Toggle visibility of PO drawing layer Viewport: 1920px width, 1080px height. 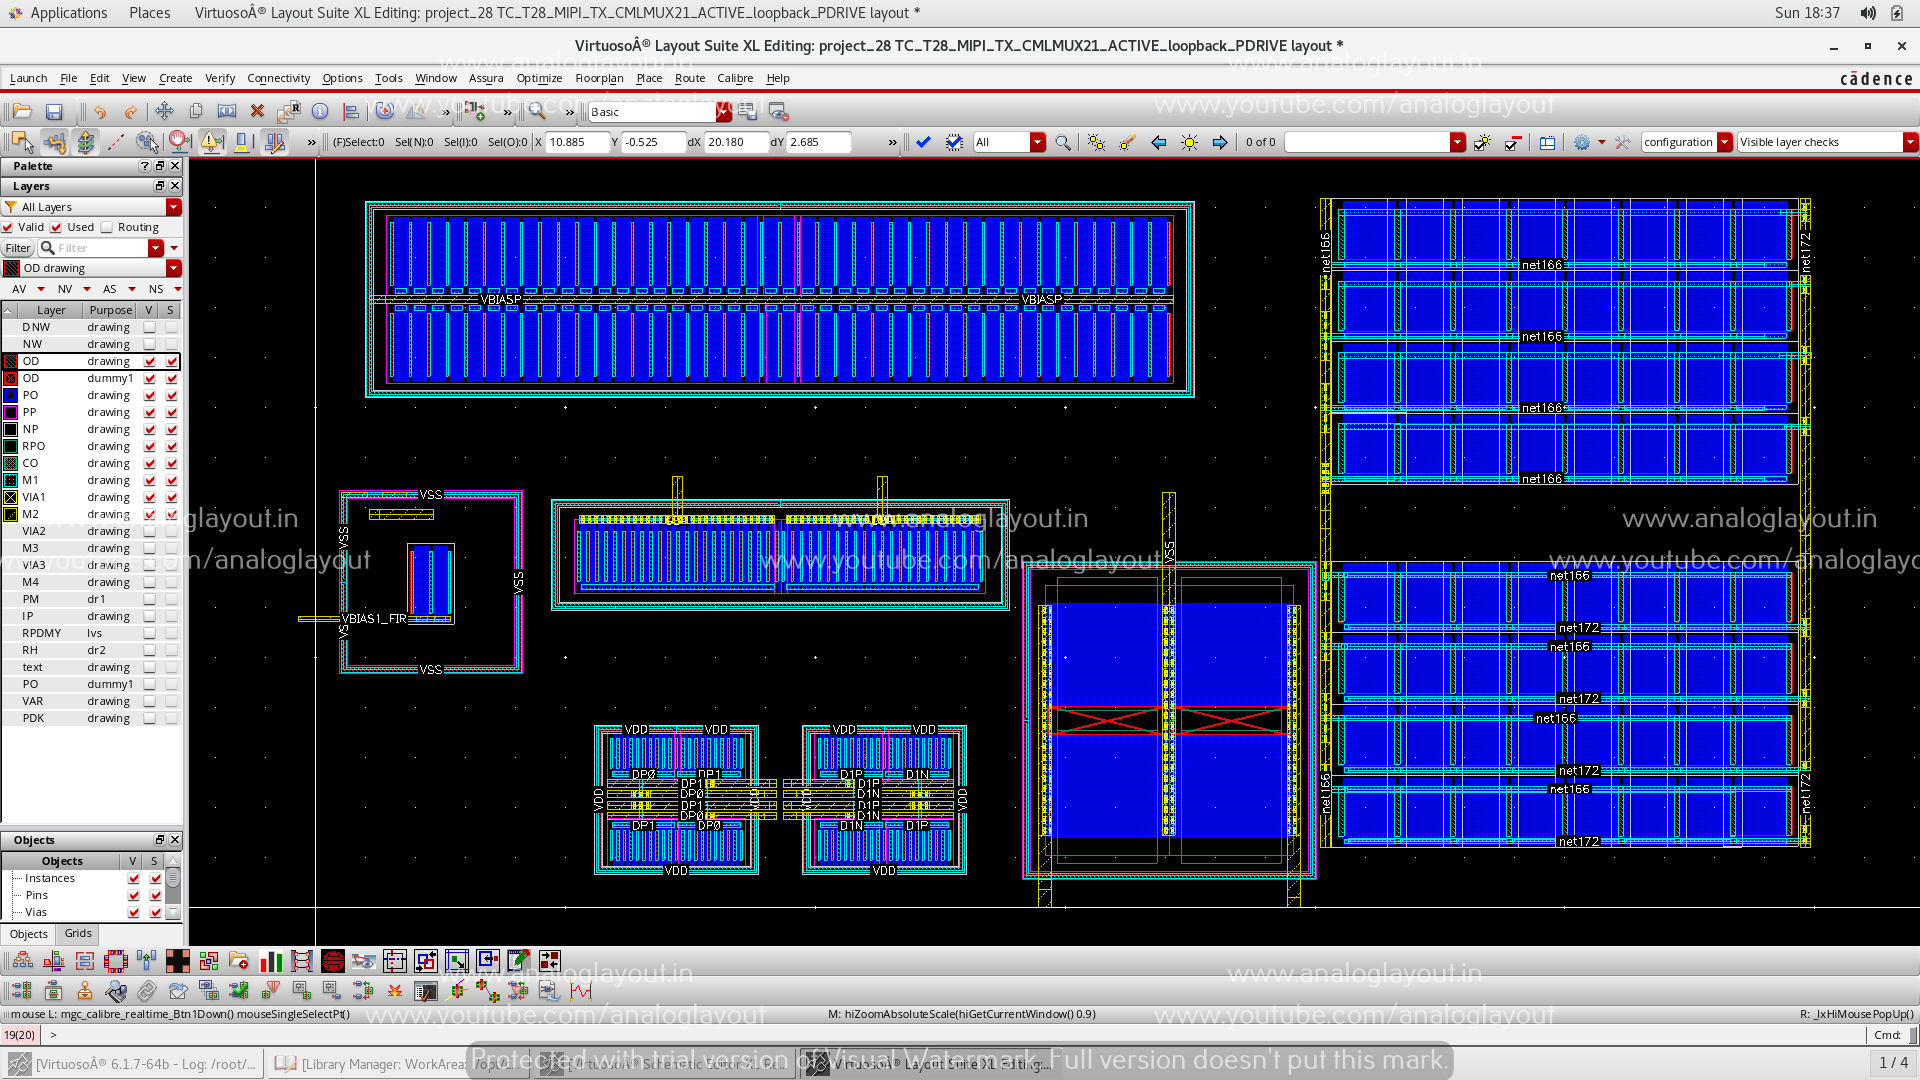150,395
